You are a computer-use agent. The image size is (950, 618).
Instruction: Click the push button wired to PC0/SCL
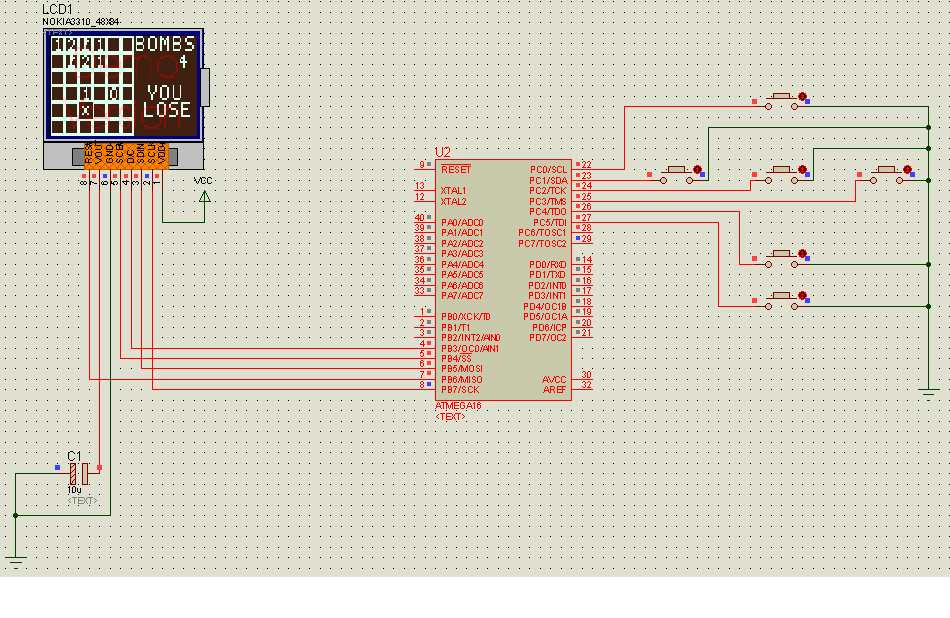click(x=781, y=101)
